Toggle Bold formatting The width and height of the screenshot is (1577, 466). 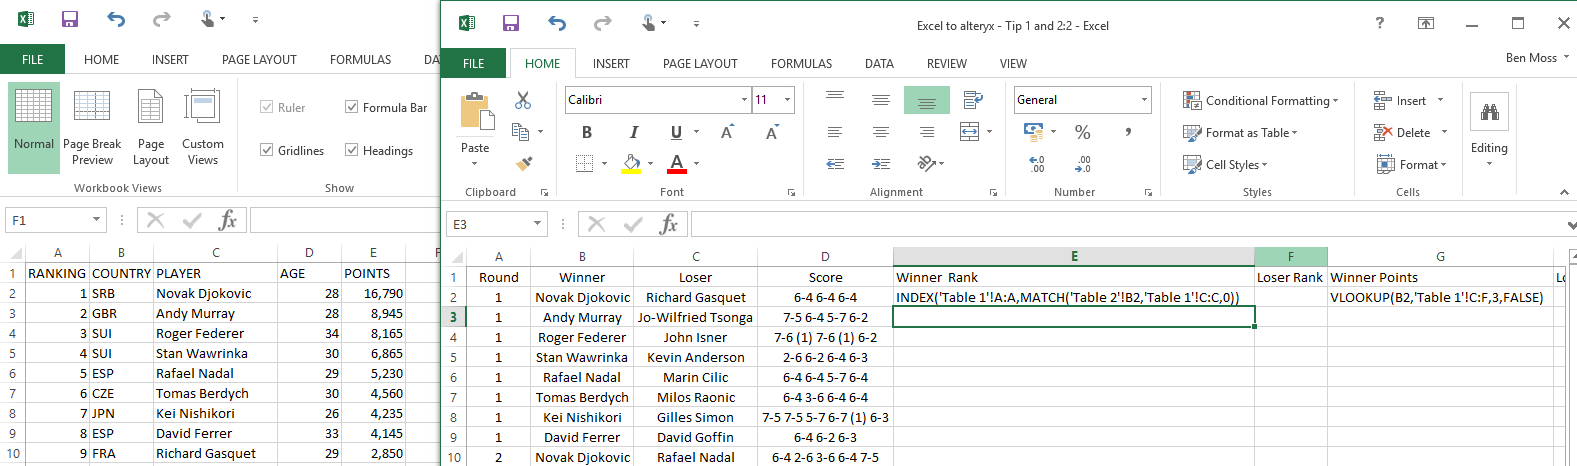(586, 132)
